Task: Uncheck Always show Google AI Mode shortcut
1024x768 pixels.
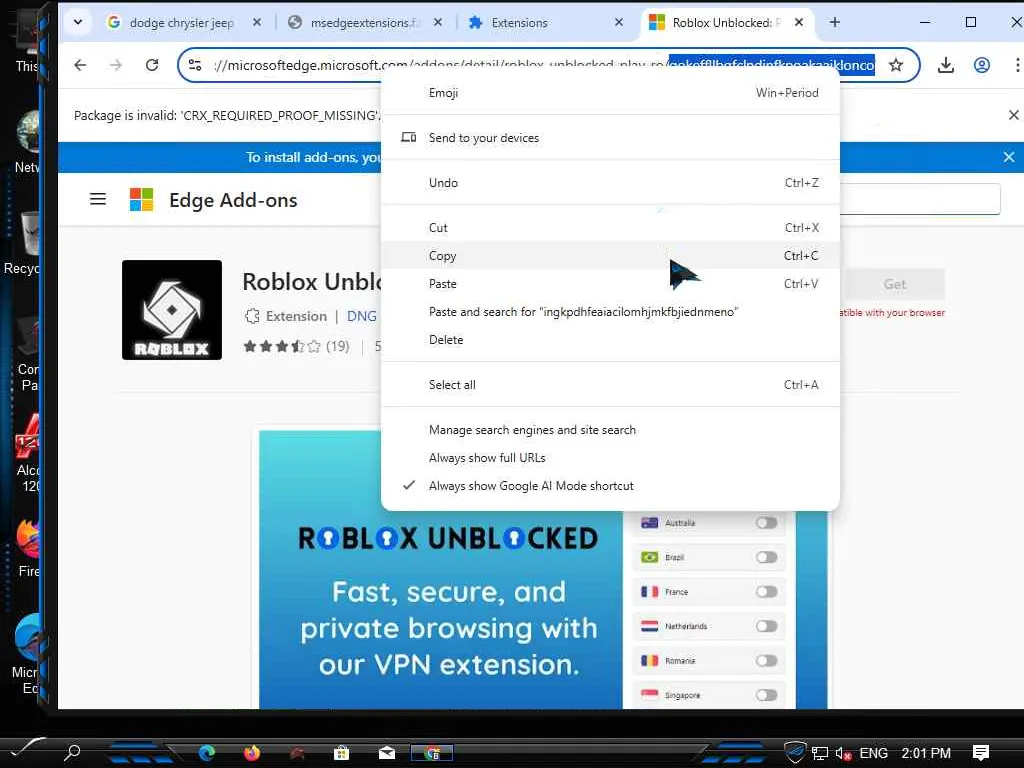Action: point(610,487)
